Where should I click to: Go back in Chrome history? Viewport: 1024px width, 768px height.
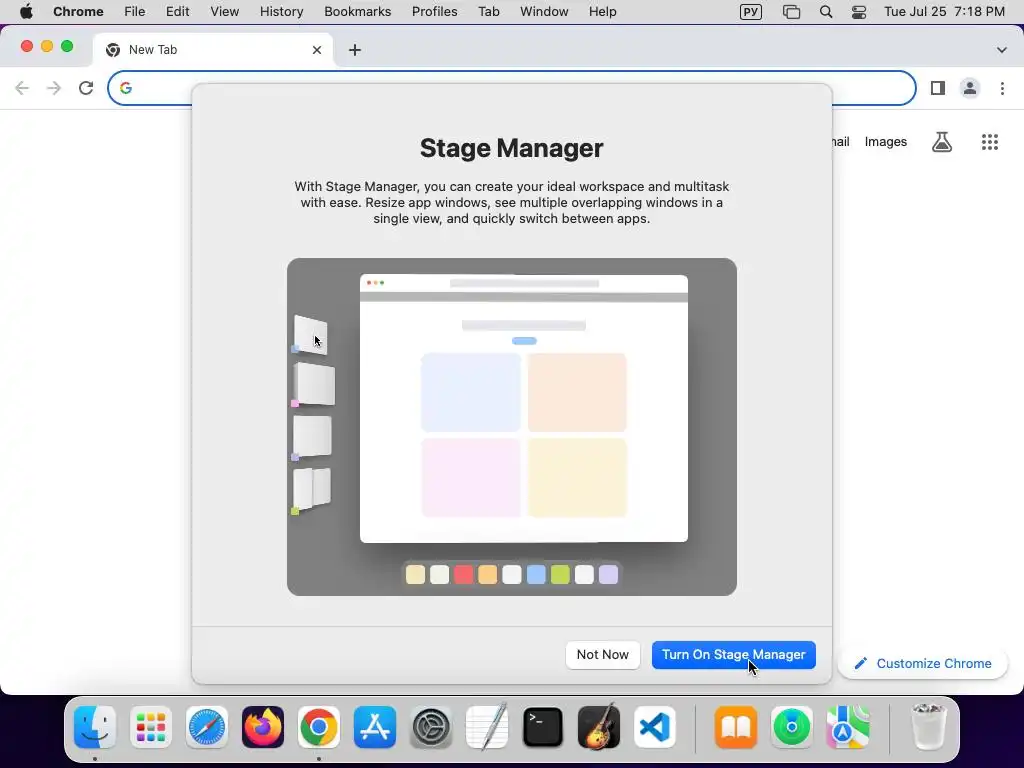click(22, 88)
